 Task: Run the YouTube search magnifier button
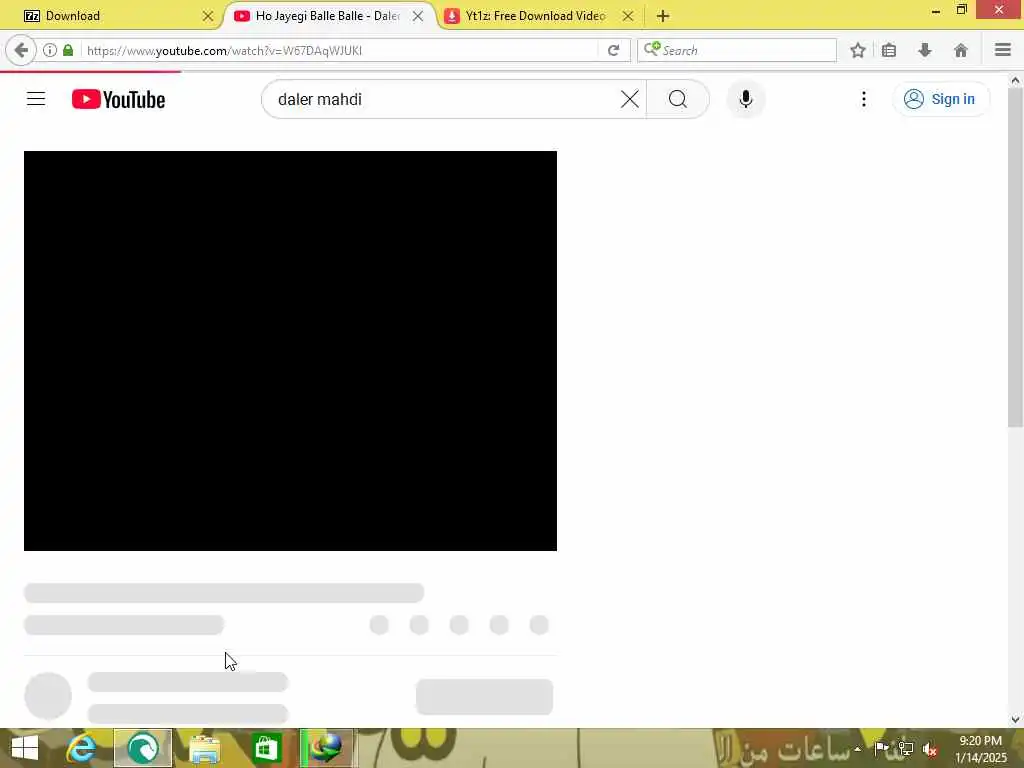pos(678,99)
